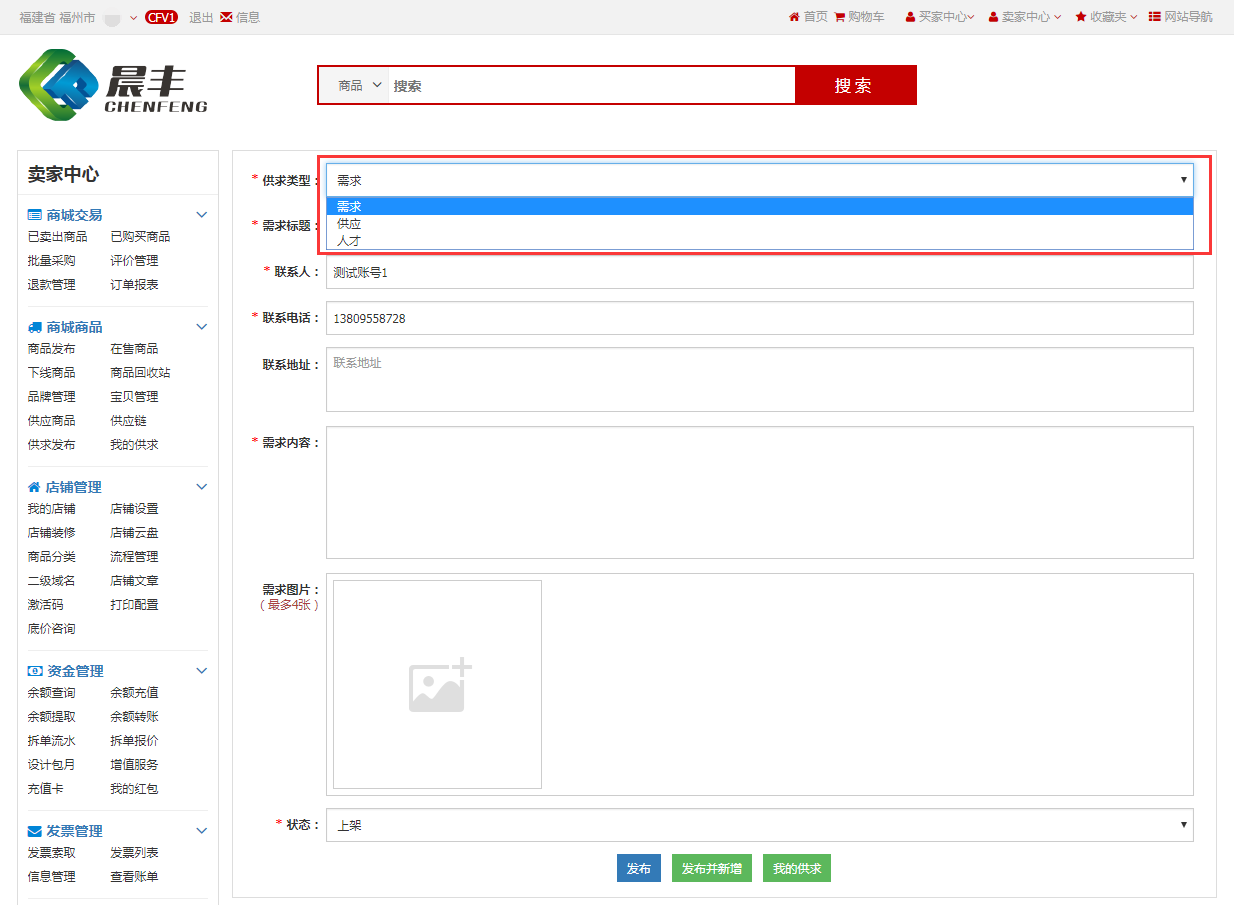
Task: Click the truck icon beside 商城商品
Action: tap(35, 327)
